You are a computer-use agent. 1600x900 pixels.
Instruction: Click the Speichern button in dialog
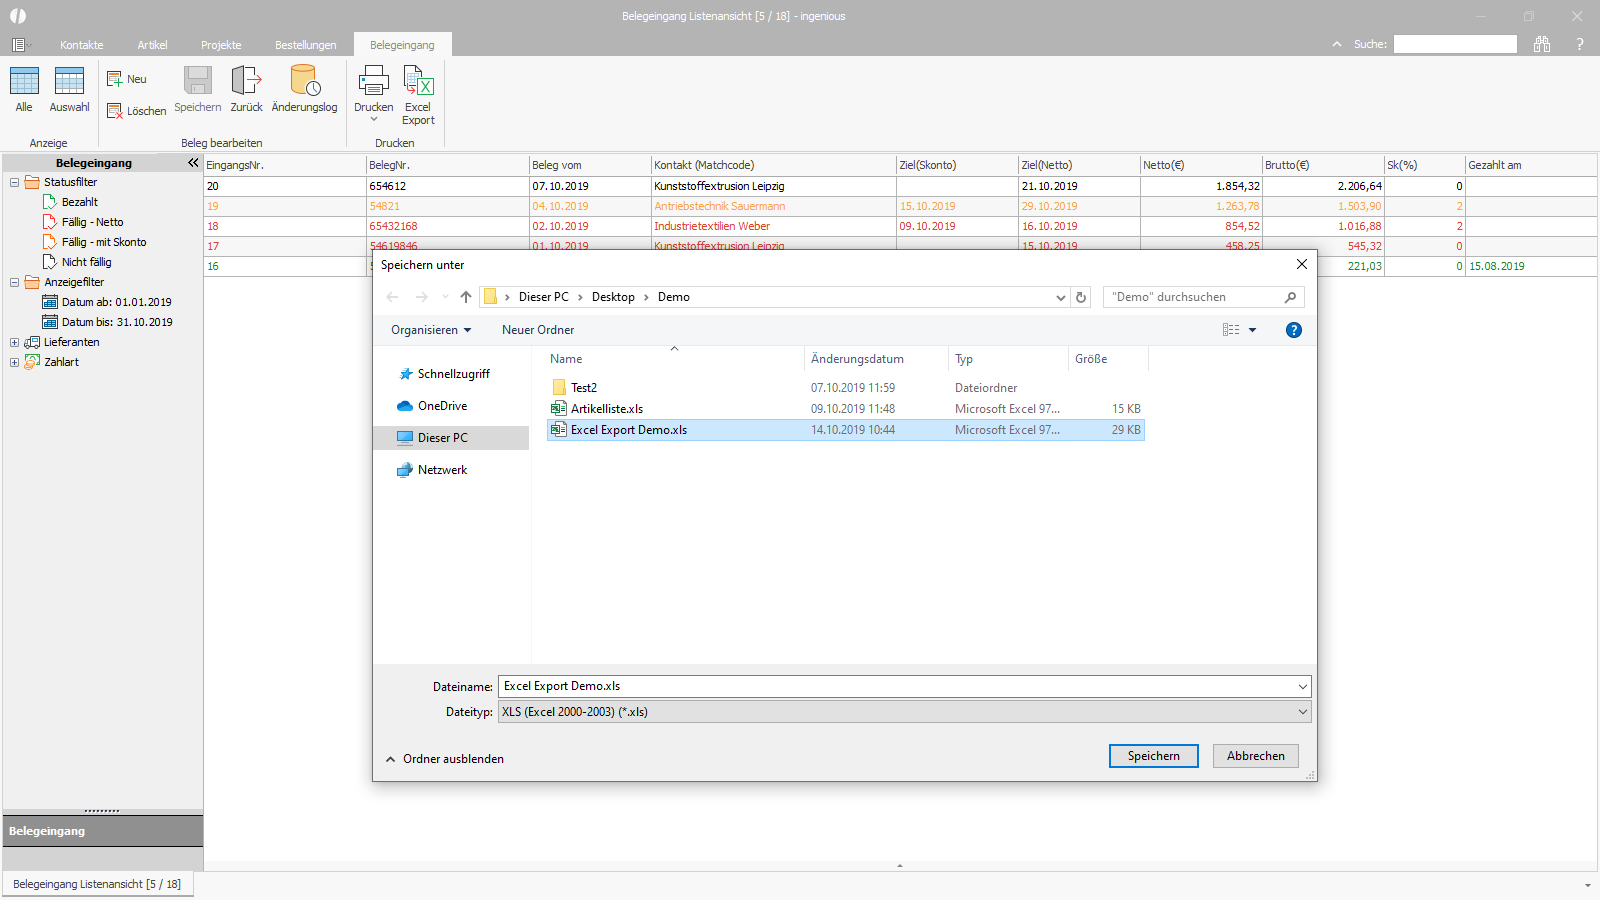tap(1154, 756)
